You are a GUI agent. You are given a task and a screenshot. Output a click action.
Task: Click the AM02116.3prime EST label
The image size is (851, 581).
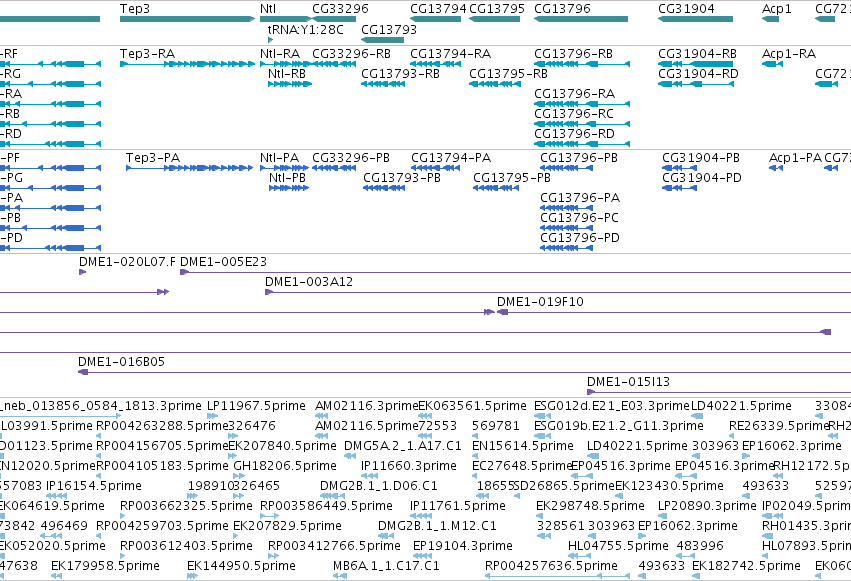click(367, 406)
